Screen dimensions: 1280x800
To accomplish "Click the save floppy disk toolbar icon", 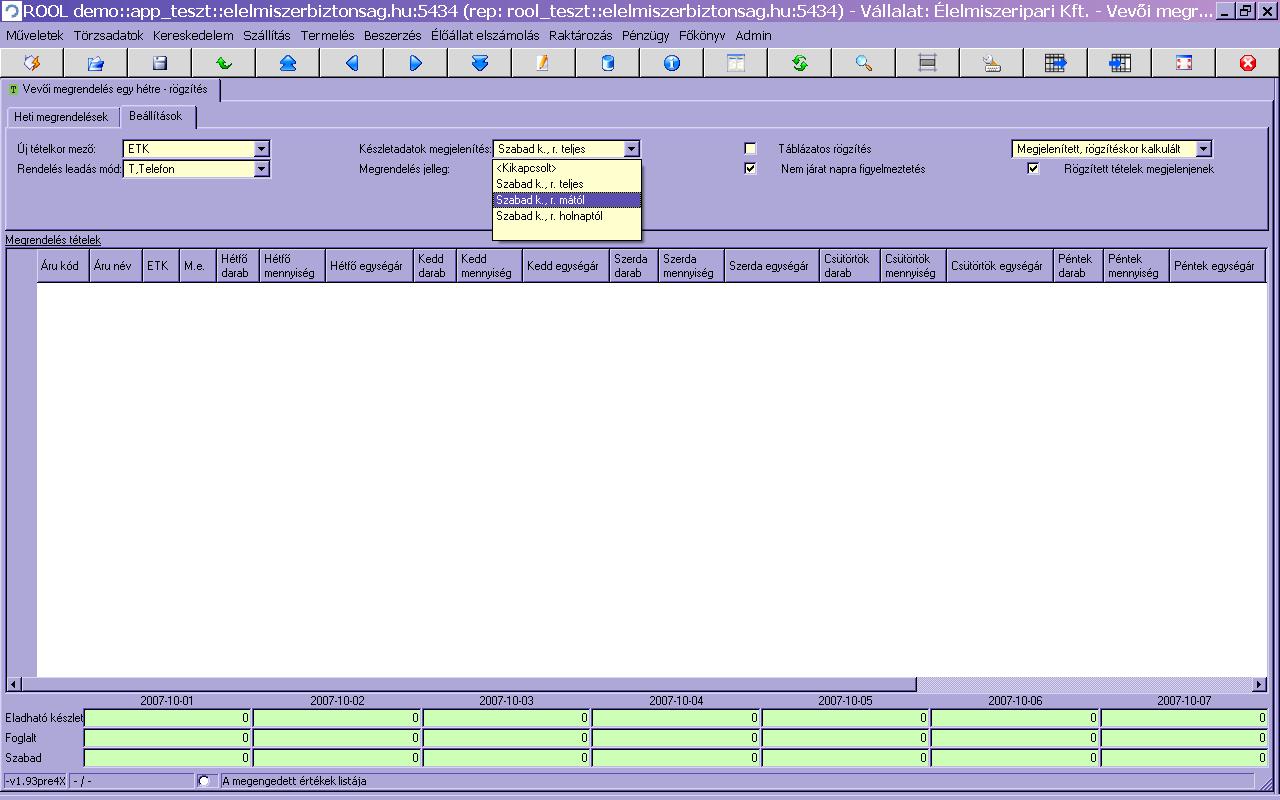I will [x=159, y=63].
